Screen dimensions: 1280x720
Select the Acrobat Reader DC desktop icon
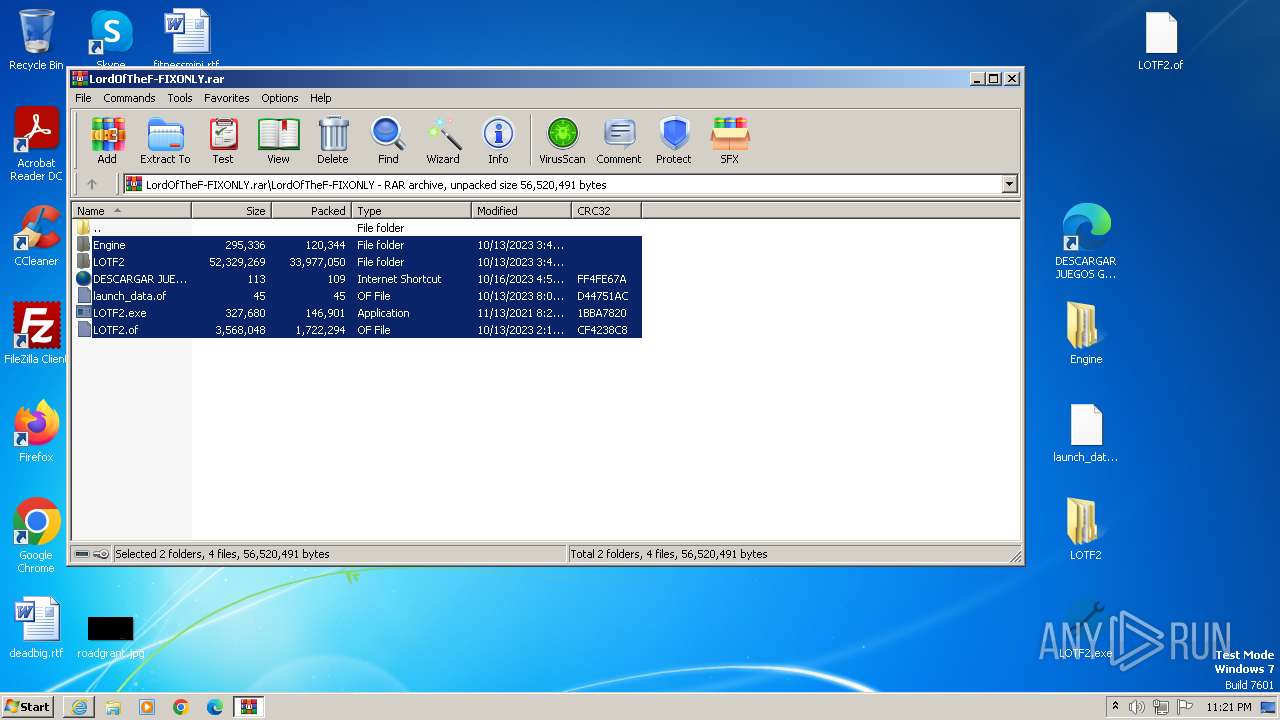36,145
